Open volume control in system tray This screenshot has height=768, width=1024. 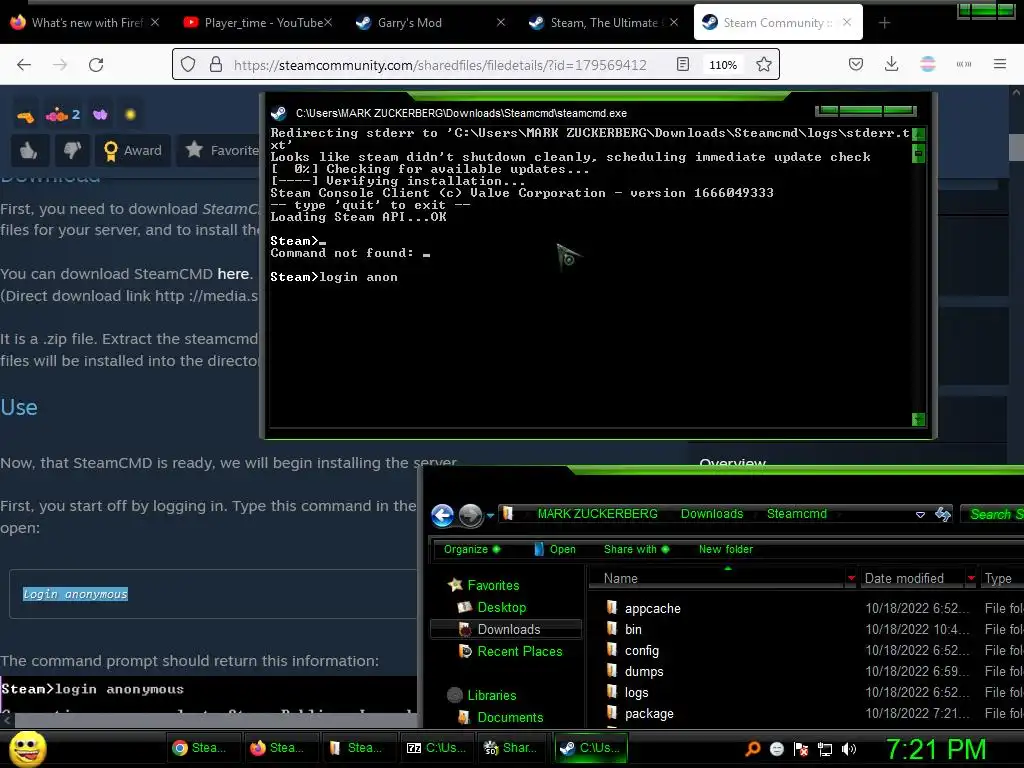pyautogui.click(x=848, y=749)
